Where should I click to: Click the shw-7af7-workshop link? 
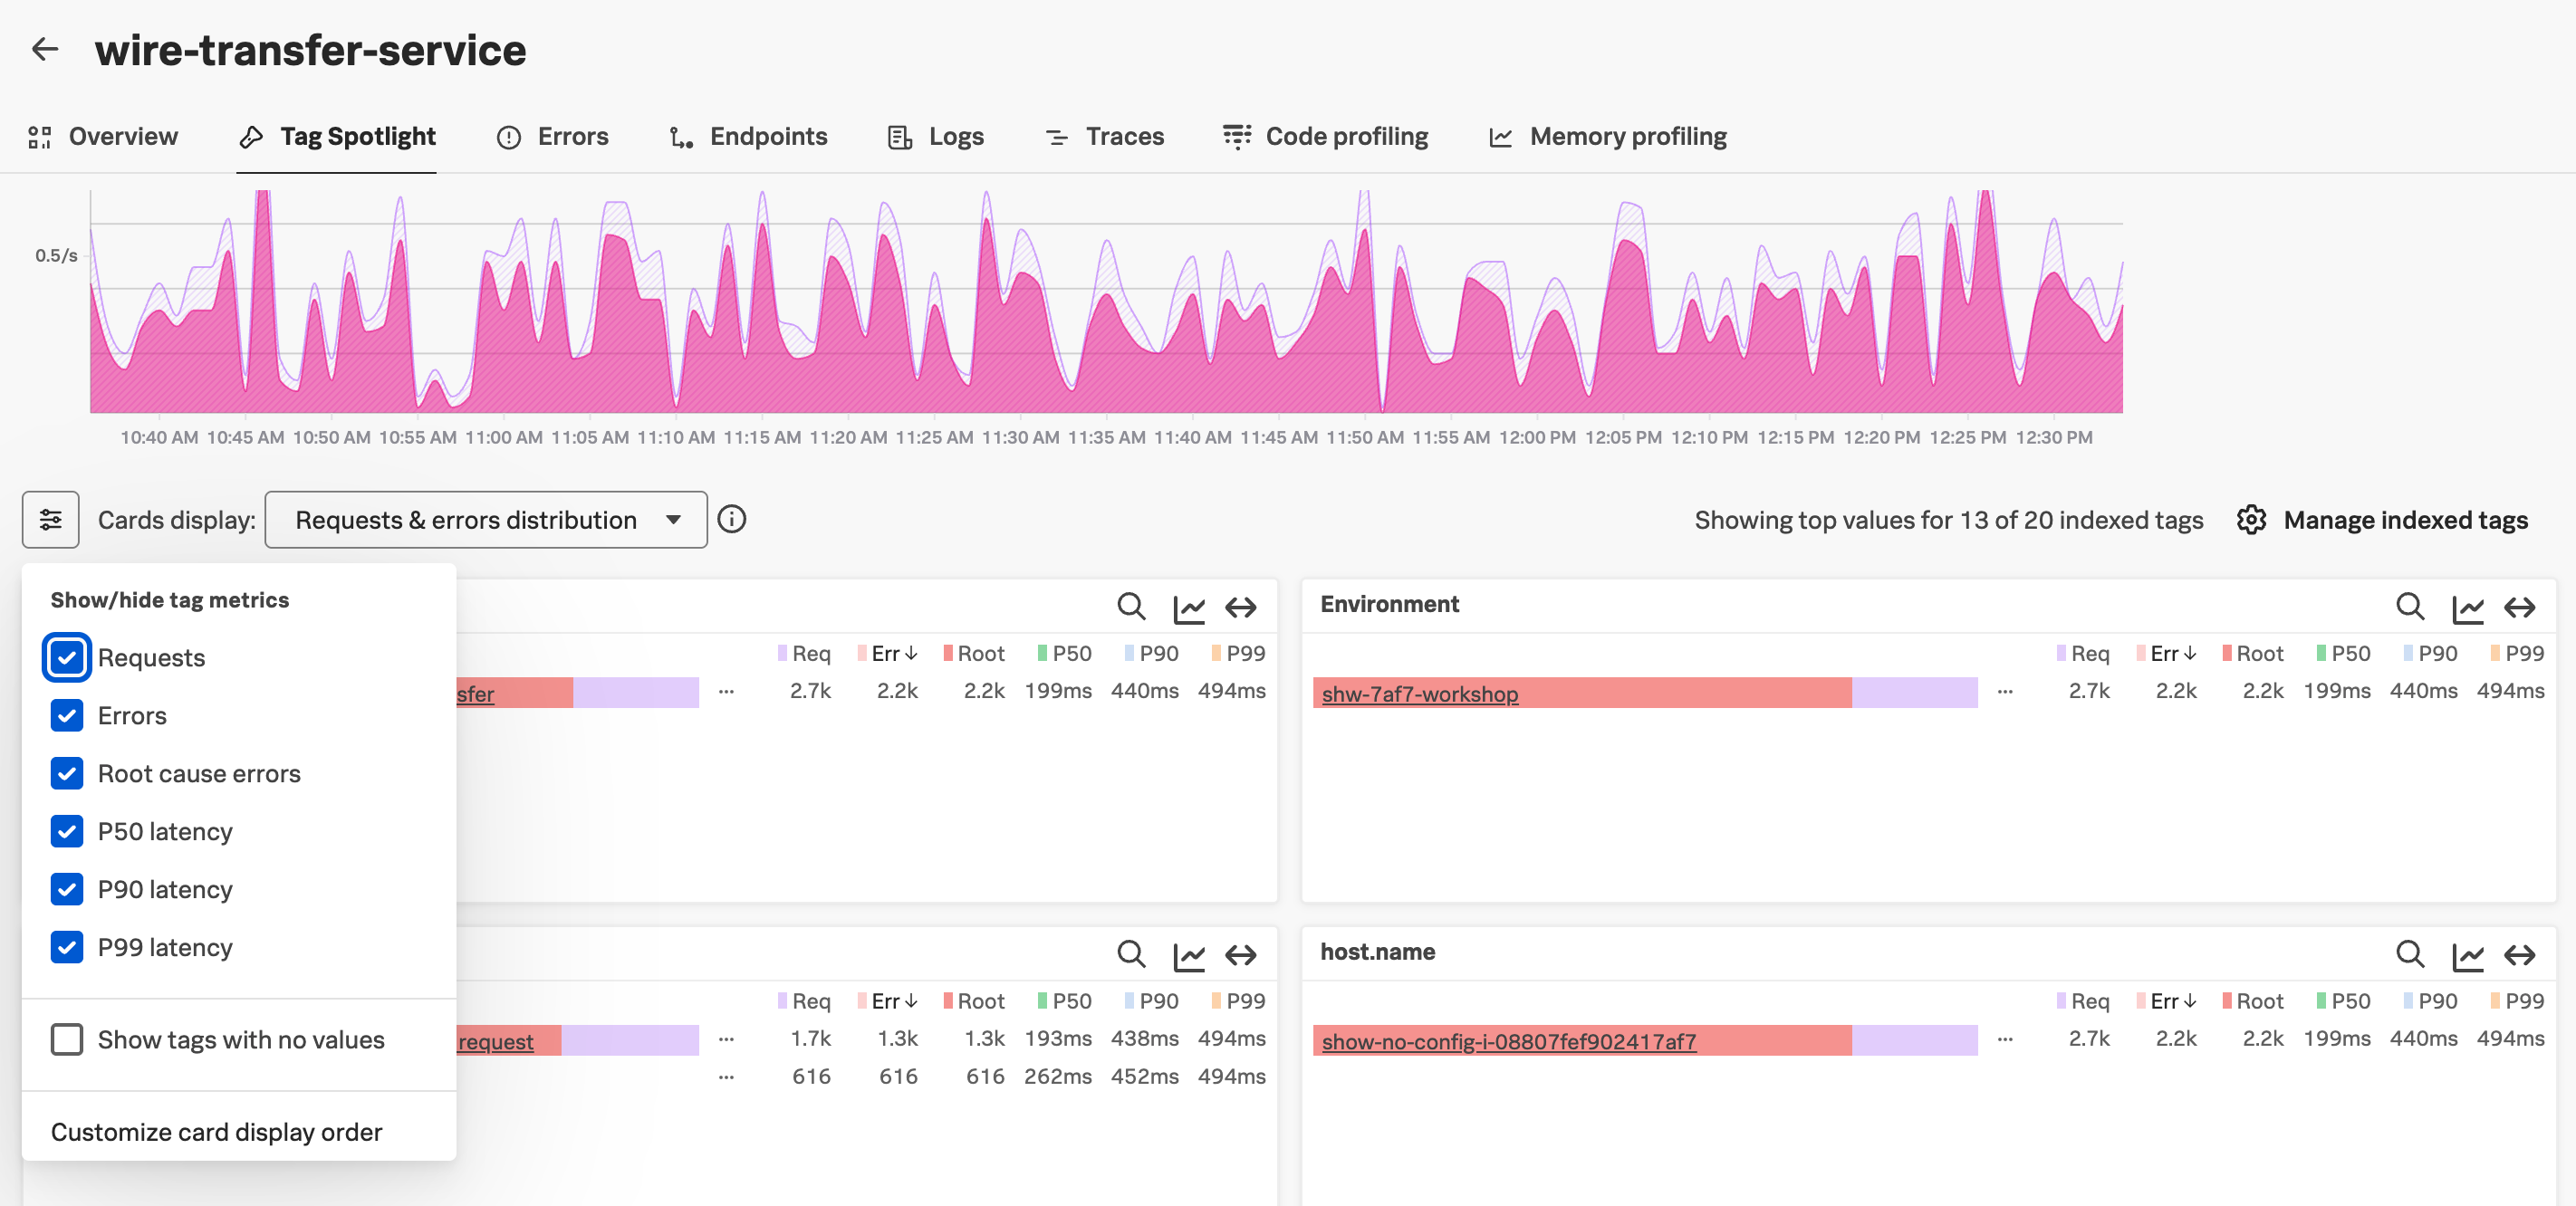(x=1419, y=694)
